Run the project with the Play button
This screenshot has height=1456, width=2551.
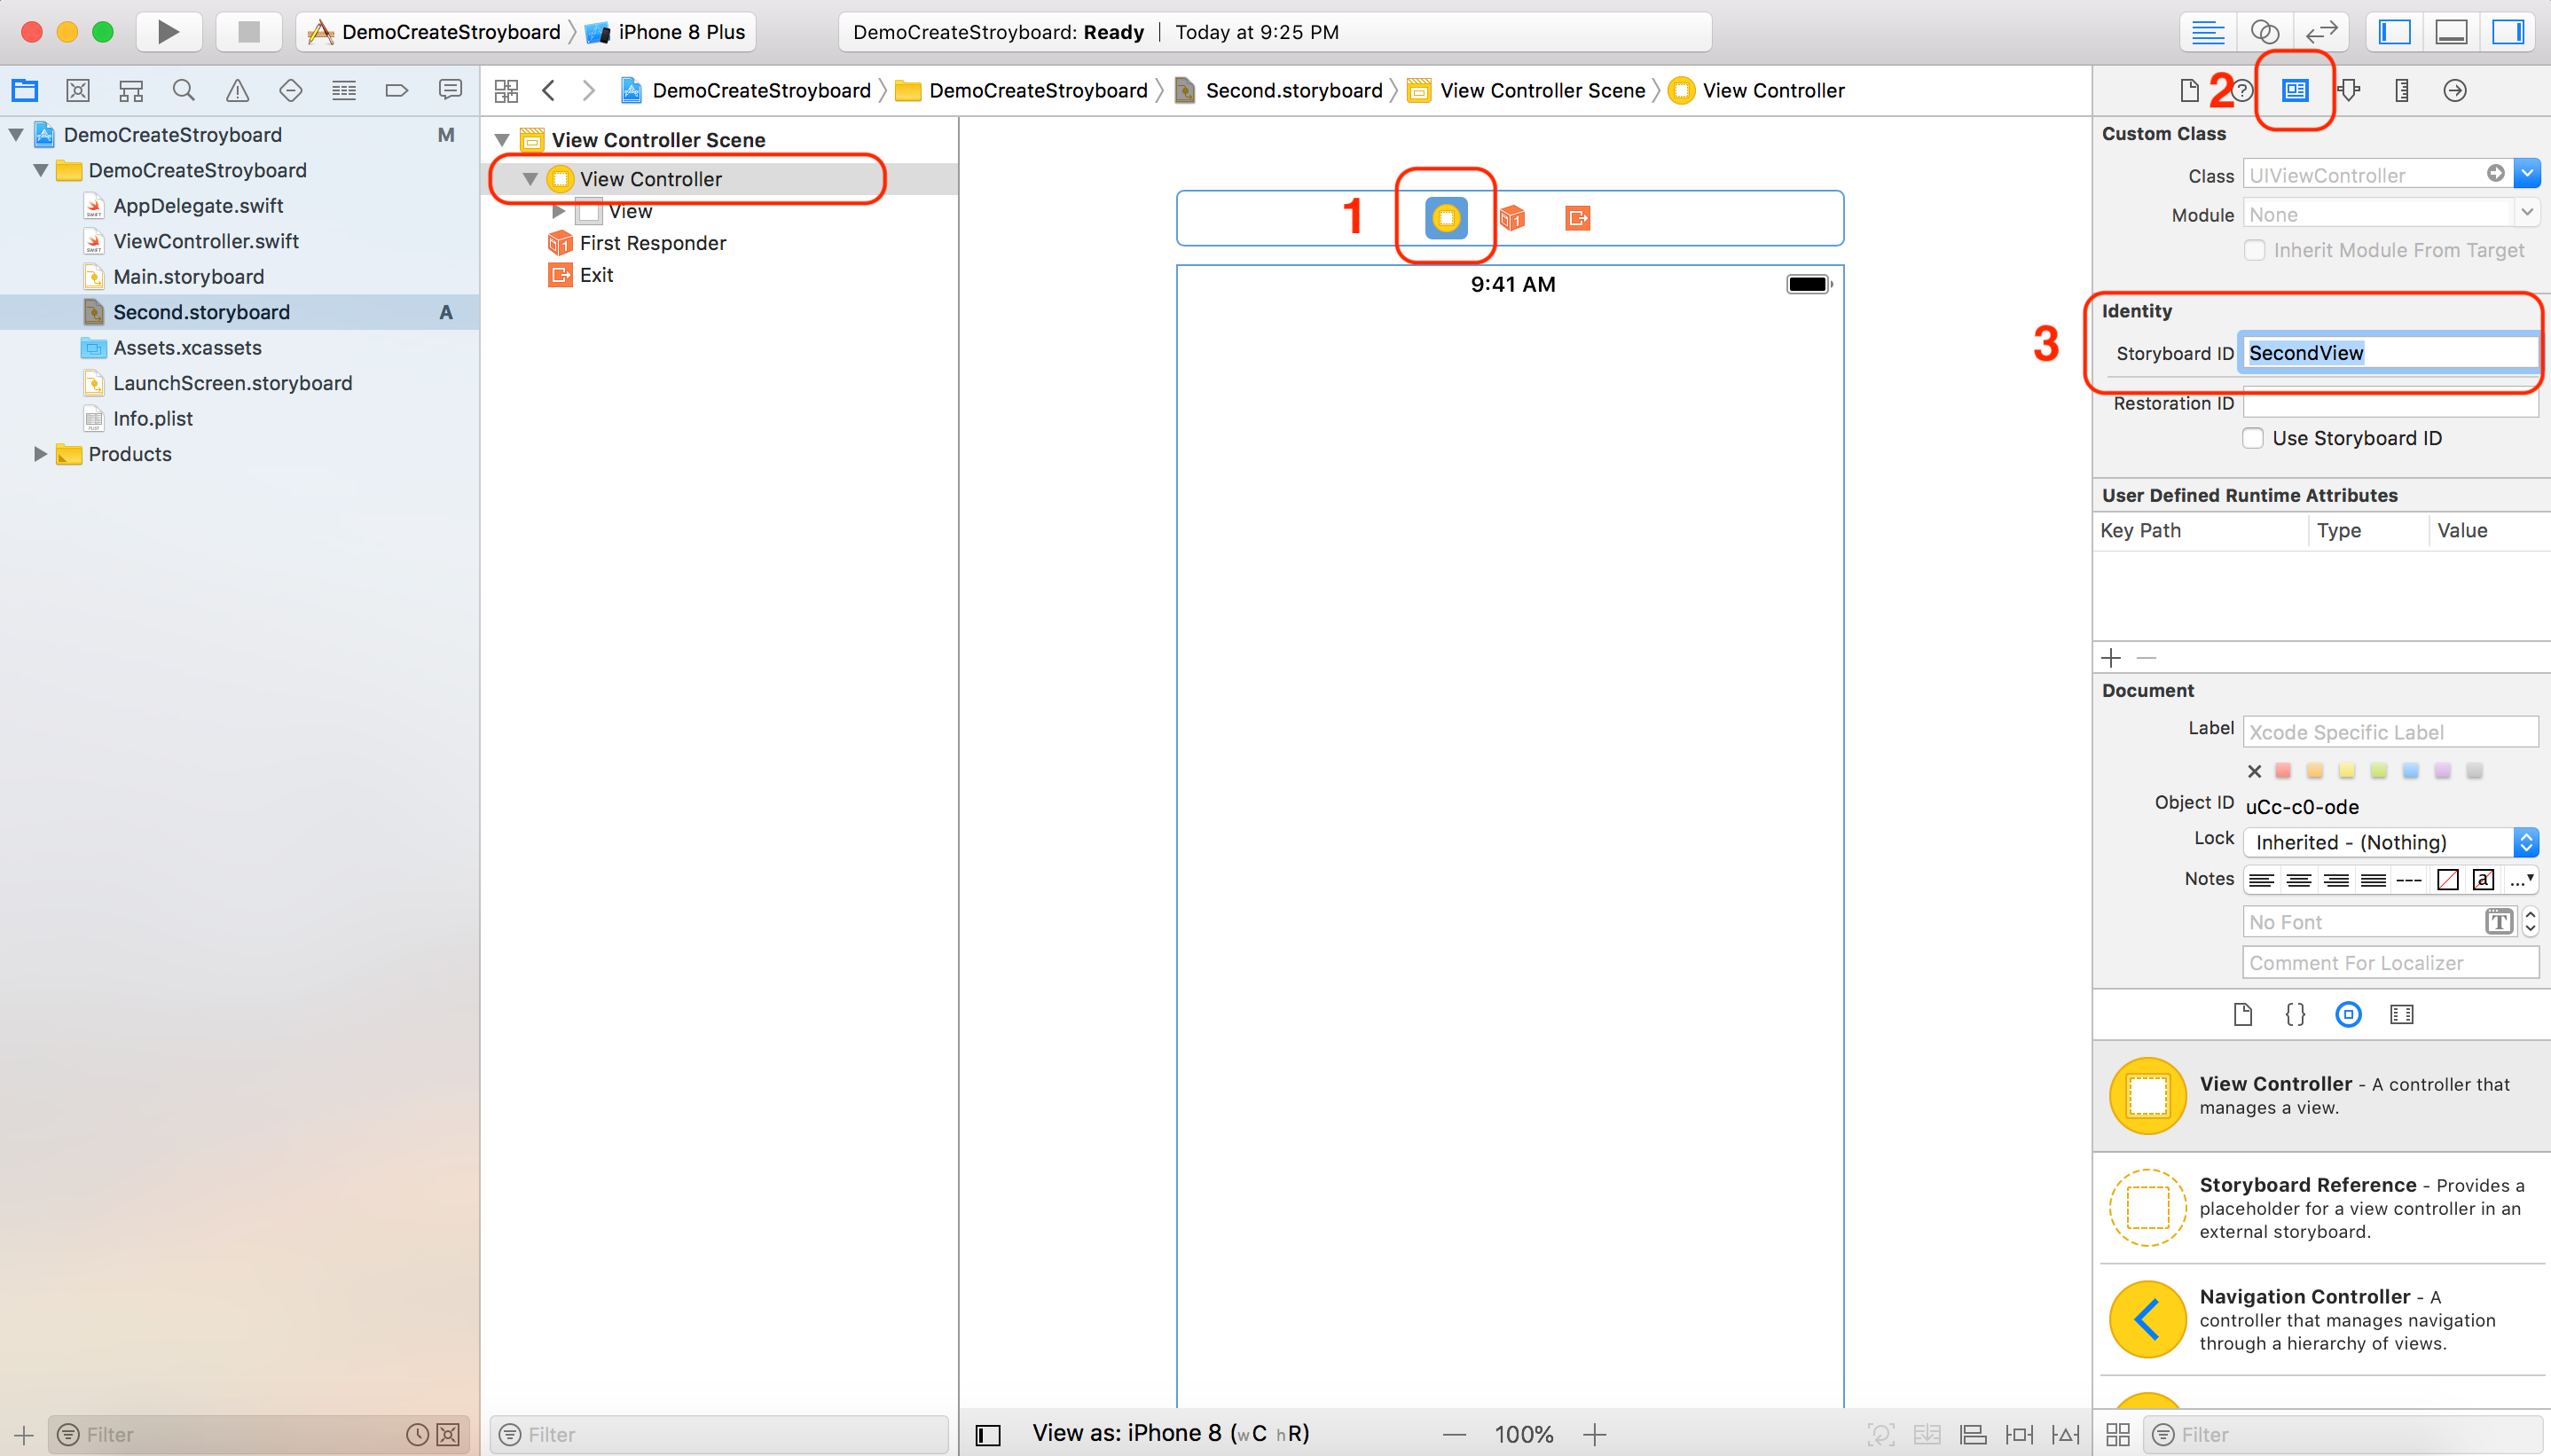pos(168,31)
